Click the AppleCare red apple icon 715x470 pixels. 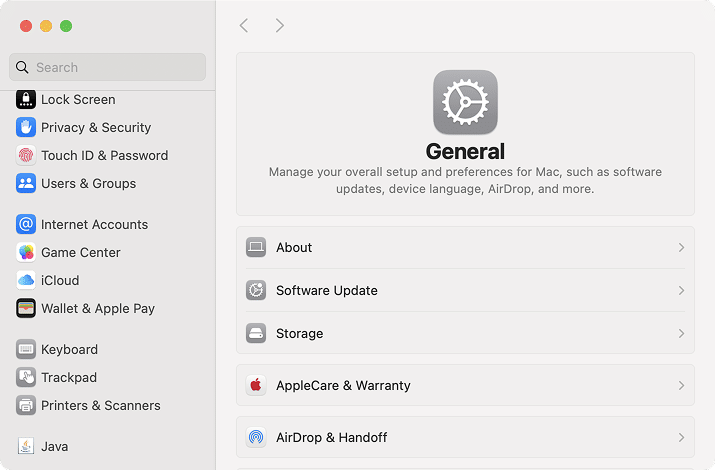tap(256, 385)
